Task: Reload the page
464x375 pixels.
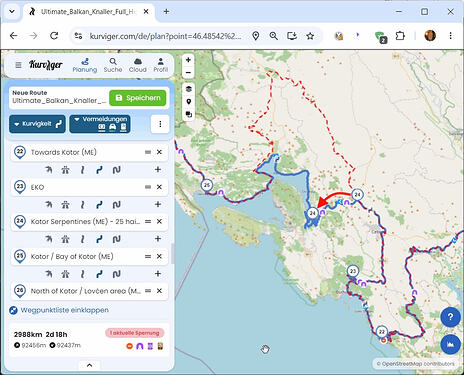Action: point(54,35)
